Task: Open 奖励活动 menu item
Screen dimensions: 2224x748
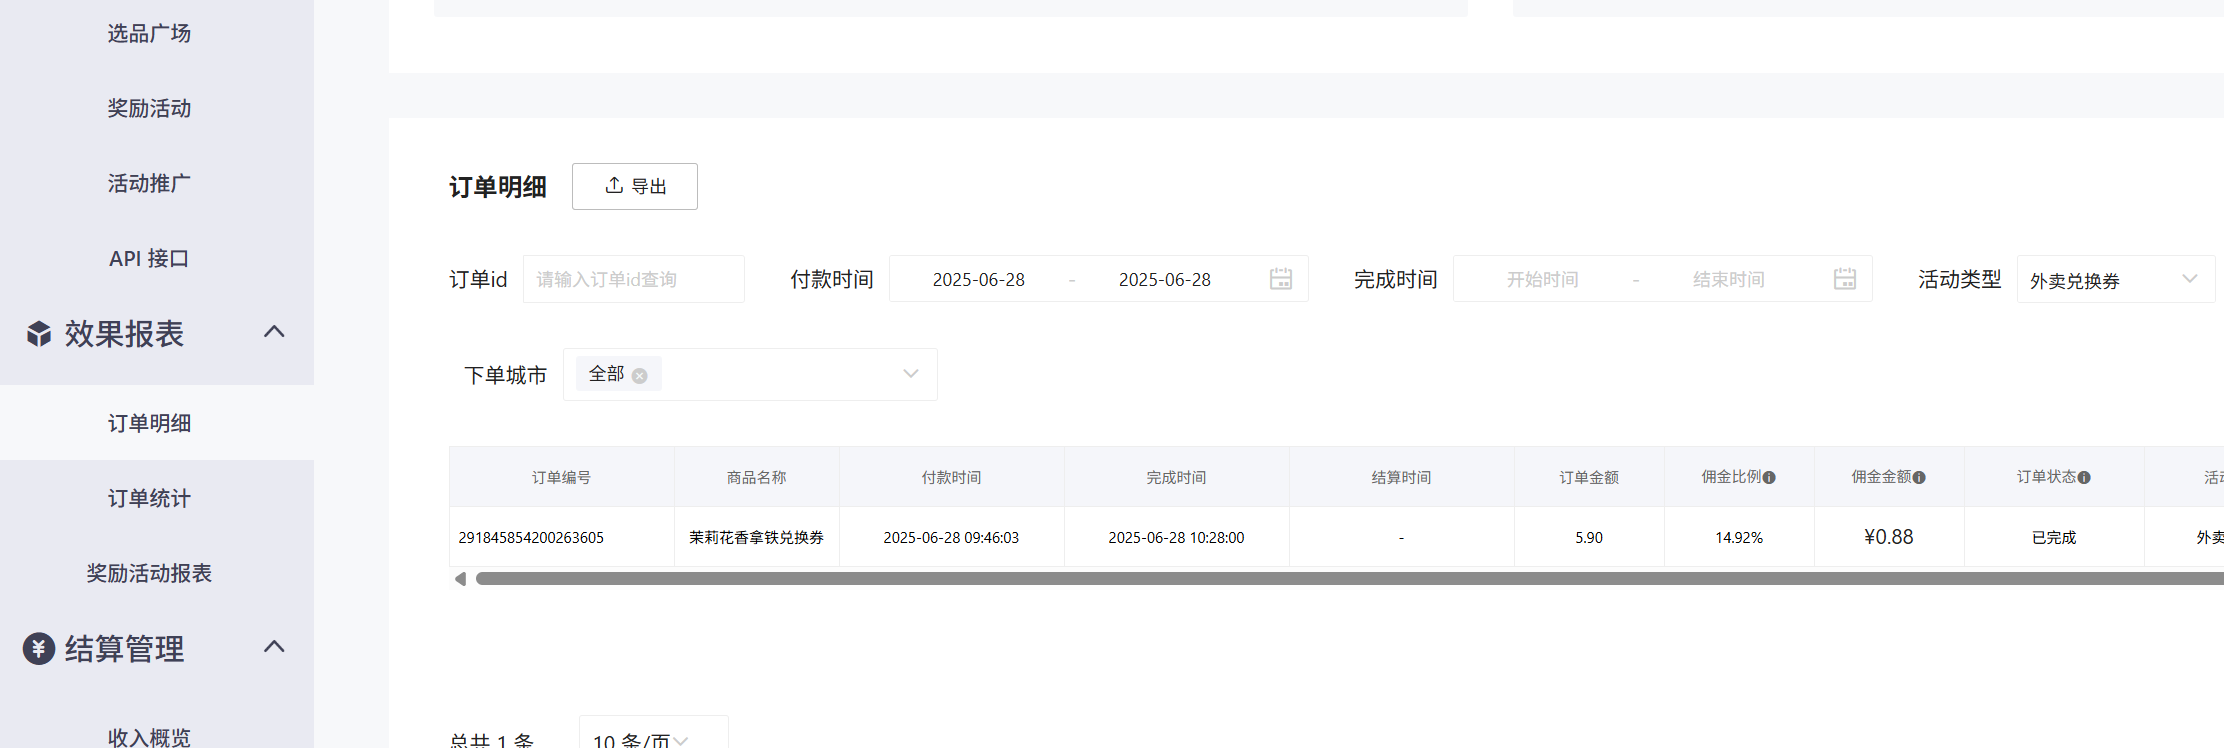Action: coord(149,108)
